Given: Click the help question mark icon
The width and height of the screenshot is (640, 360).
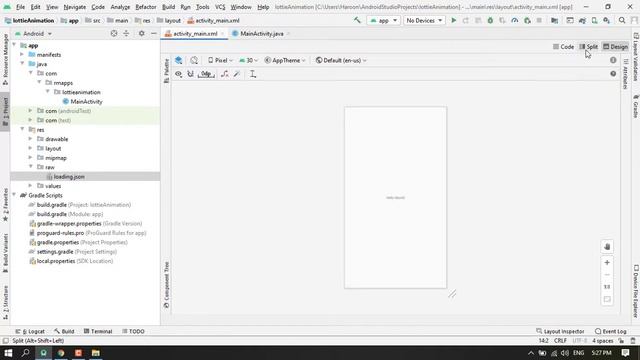Looking at the screenshot, I should click(613, 74).
